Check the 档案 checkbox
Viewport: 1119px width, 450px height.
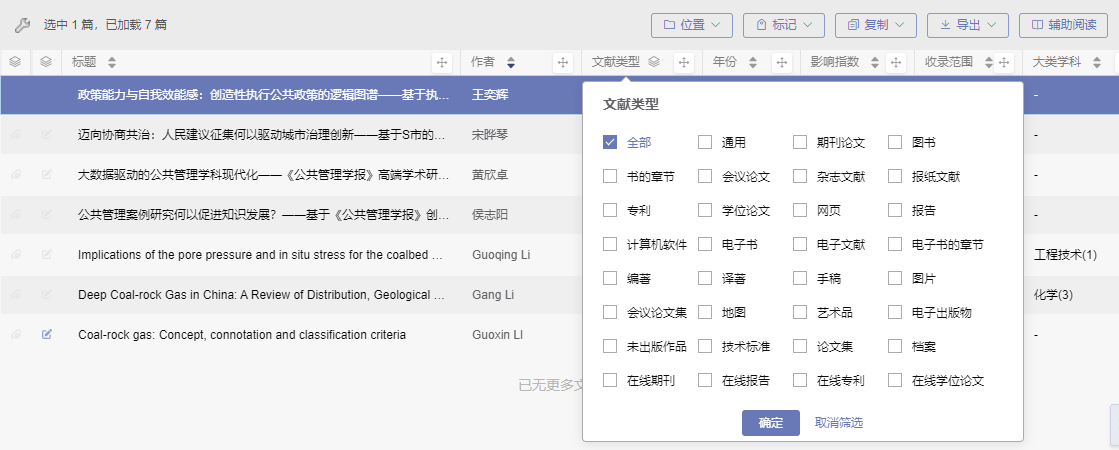click(895, 347)
